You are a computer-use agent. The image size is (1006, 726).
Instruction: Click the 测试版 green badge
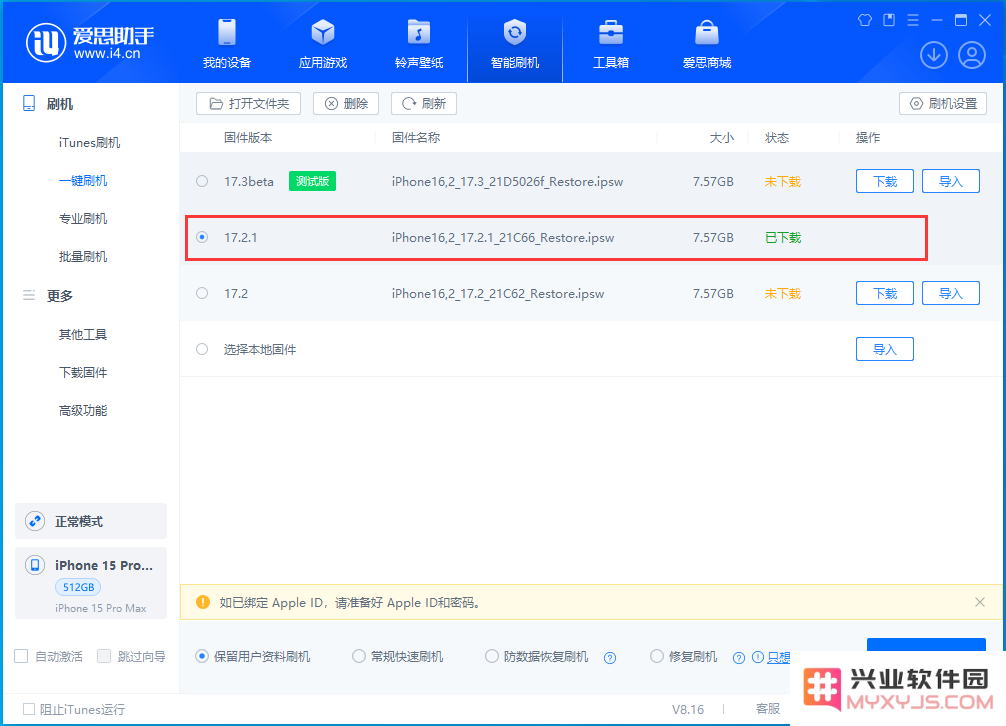(x=312, y=182)
